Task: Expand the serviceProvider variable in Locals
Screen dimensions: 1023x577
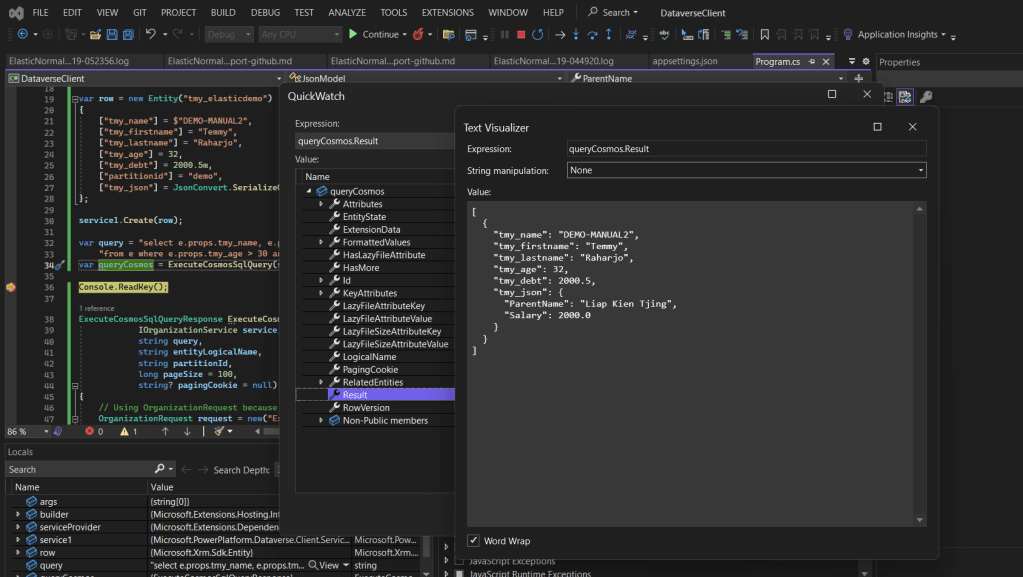Action: [18, 527]
